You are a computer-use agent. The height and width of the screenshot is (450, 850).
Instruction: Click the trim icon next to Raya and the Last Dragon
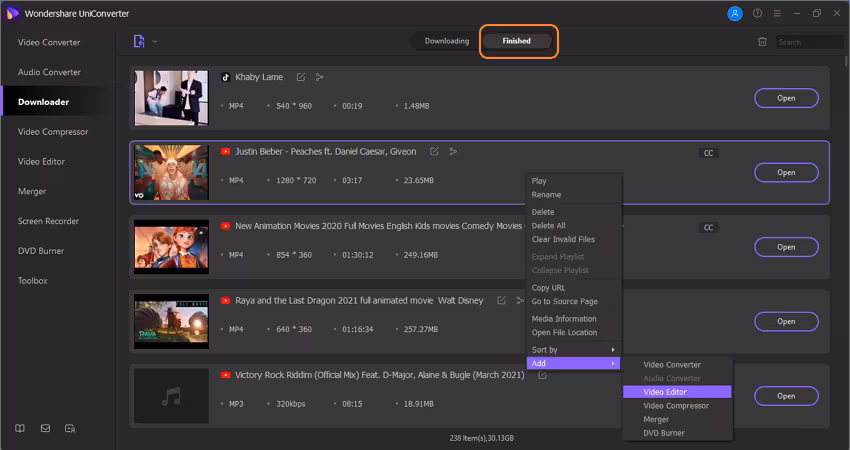520,300
